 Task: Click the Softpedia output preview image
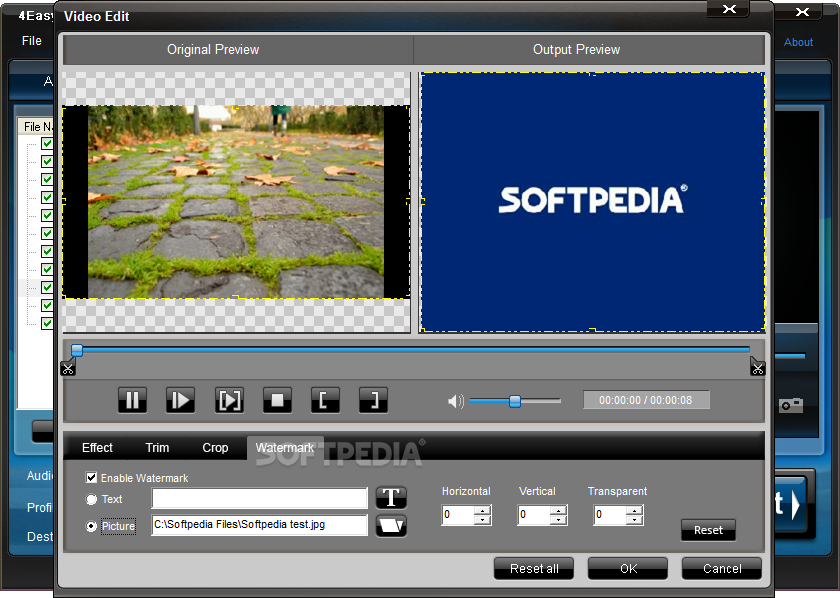[592, 202]
